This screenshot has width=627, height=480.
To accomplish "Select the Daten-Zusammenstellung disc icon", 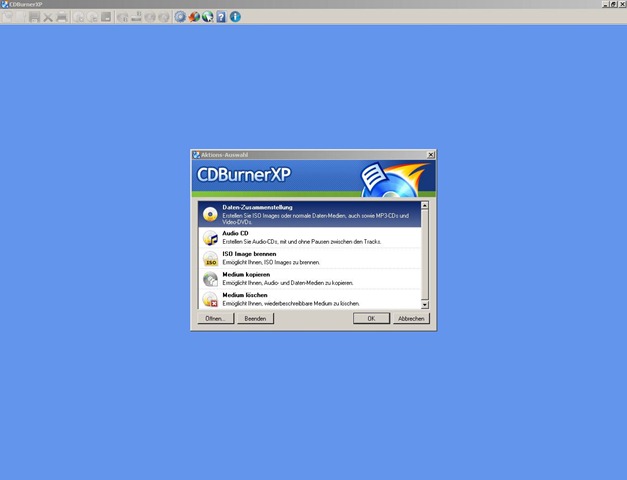I will 210,215.
